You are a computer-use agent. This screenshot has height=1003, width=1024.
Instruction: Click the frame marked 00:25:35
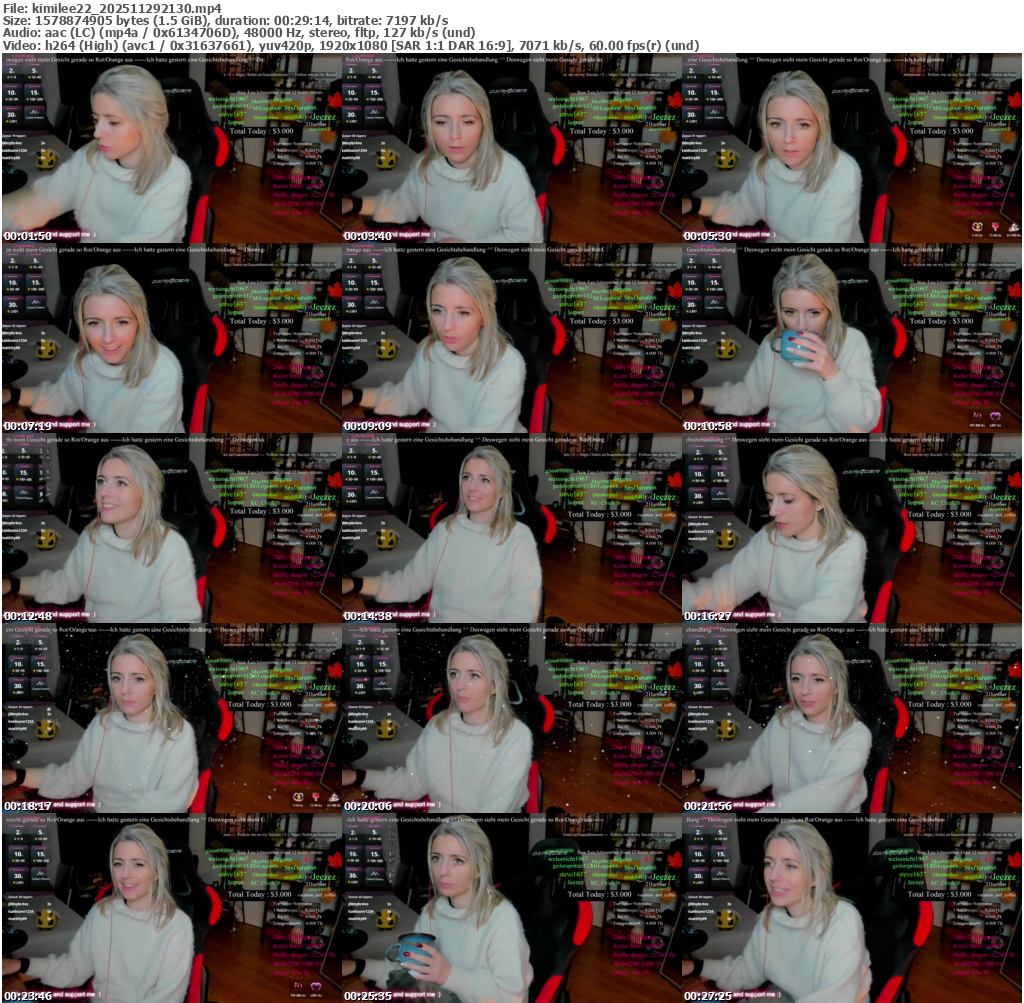pos(512,908)
